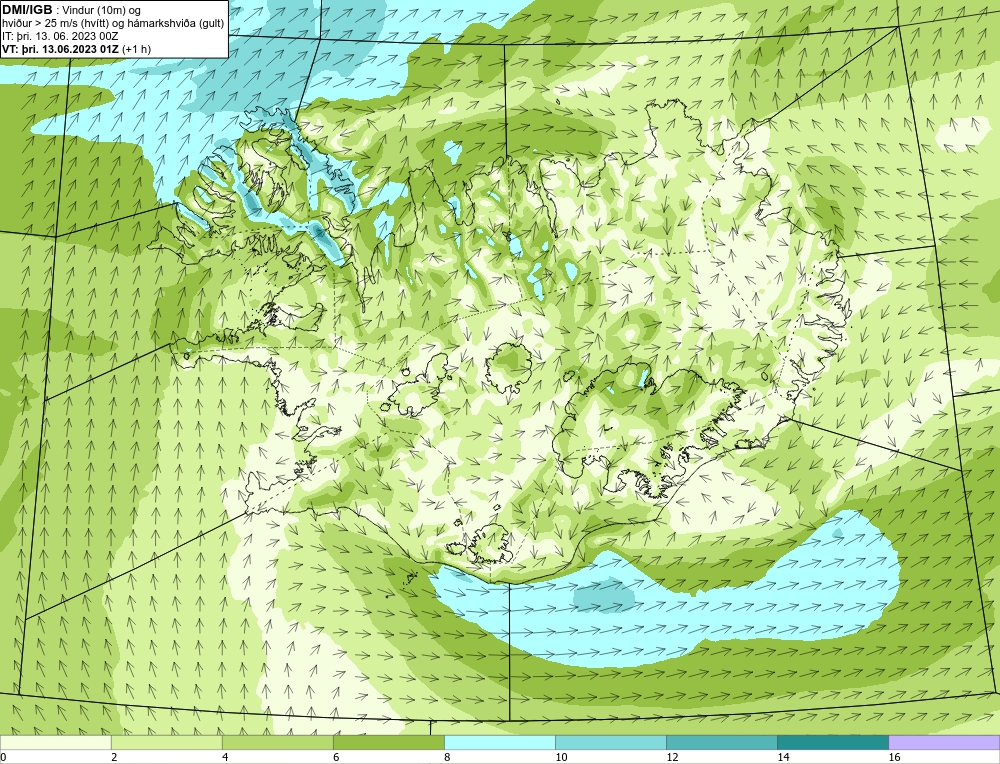
Task: Click the 'VT: þri. 13.06.2023 01Z (+1 h)' line
Action: [x=77, y=49]
